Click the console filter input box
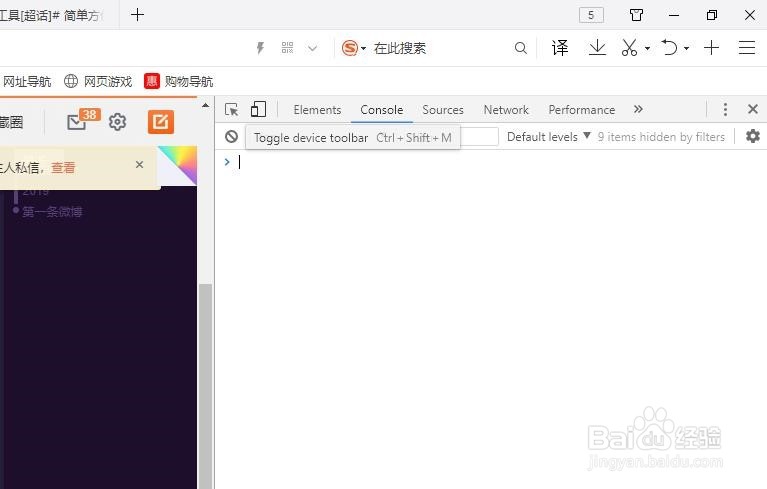 click(x=479, y=136)
